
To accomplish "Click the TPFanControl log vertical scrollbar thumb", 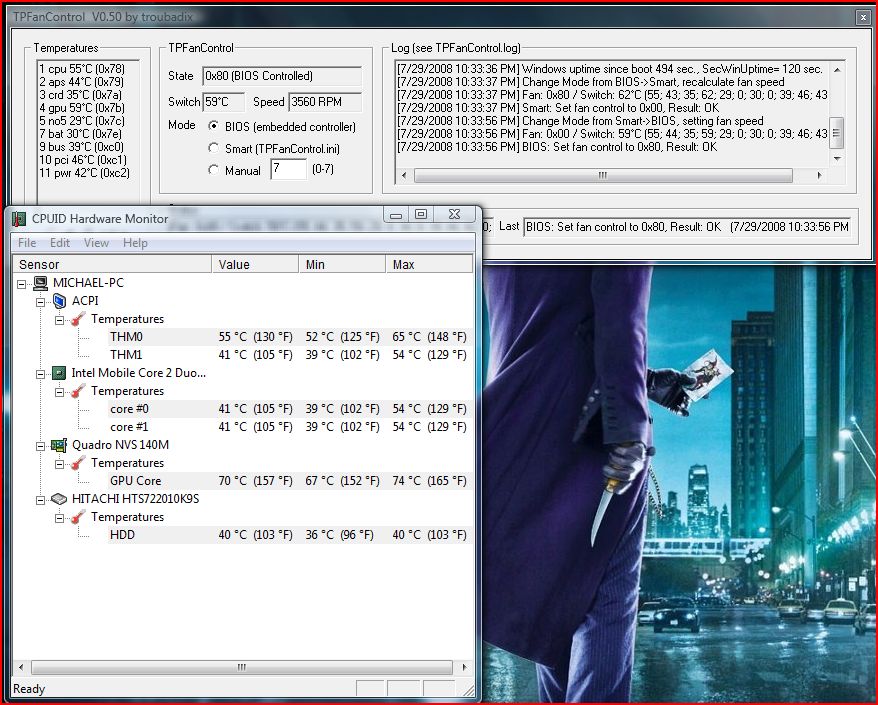I will pos(836,133).
